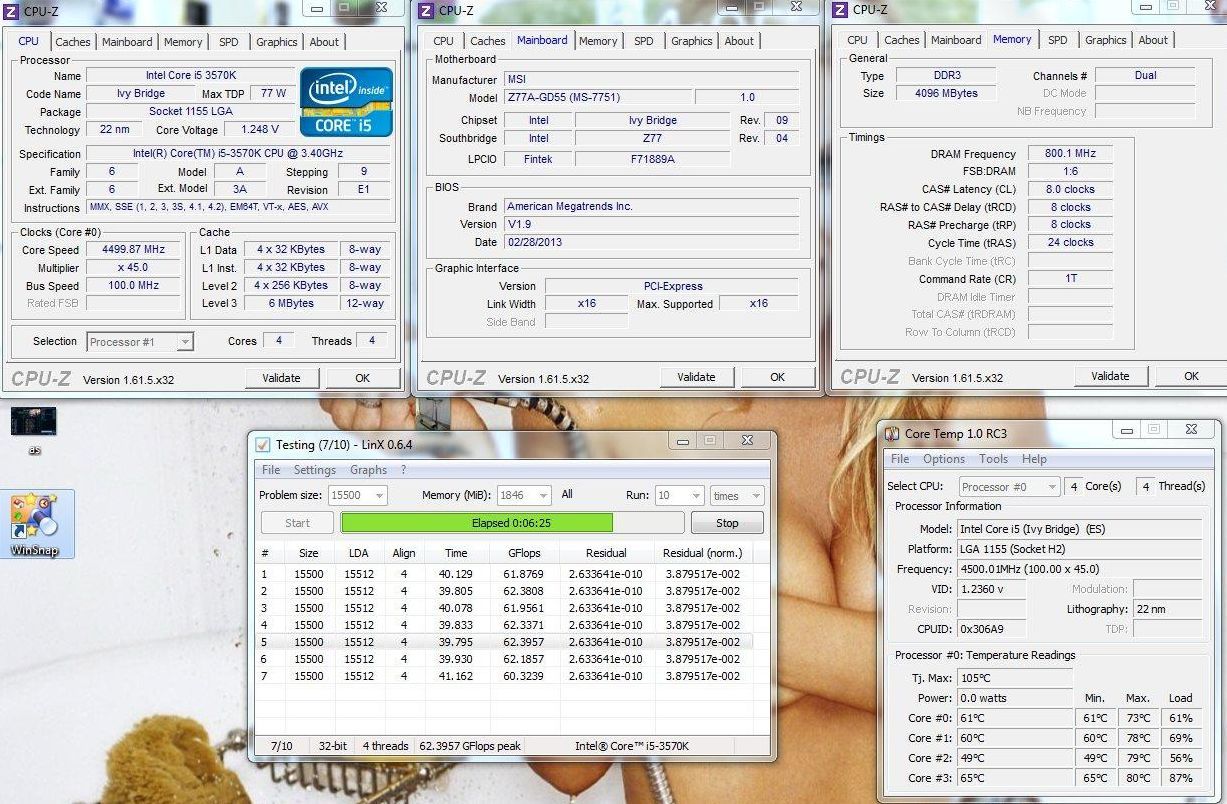Open the Memory (MiB) dropdown in LinX

pos(523,495)
